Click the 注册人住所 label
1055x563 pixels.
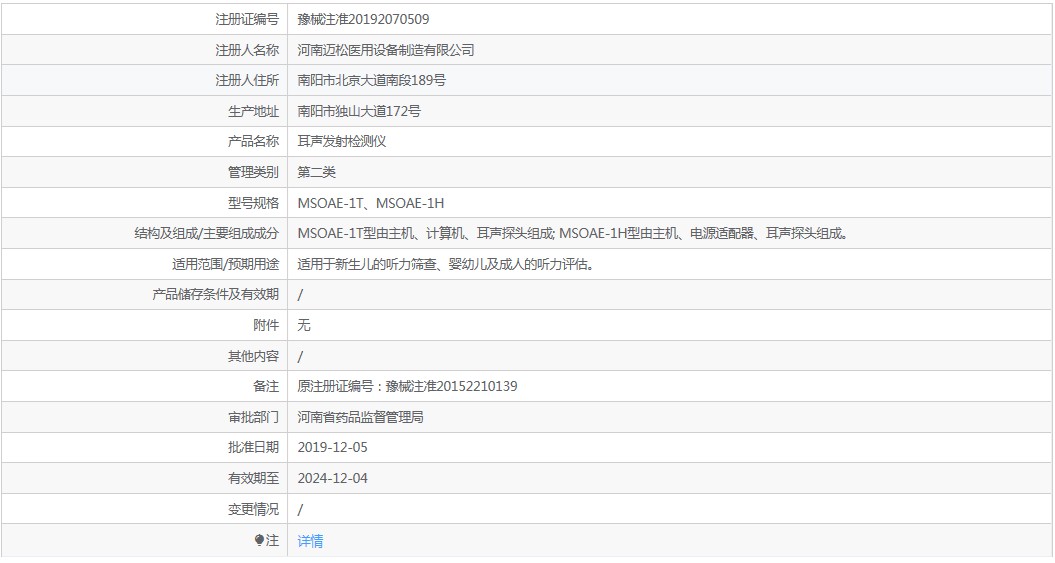pyautogui.click(x=247, y=81)
